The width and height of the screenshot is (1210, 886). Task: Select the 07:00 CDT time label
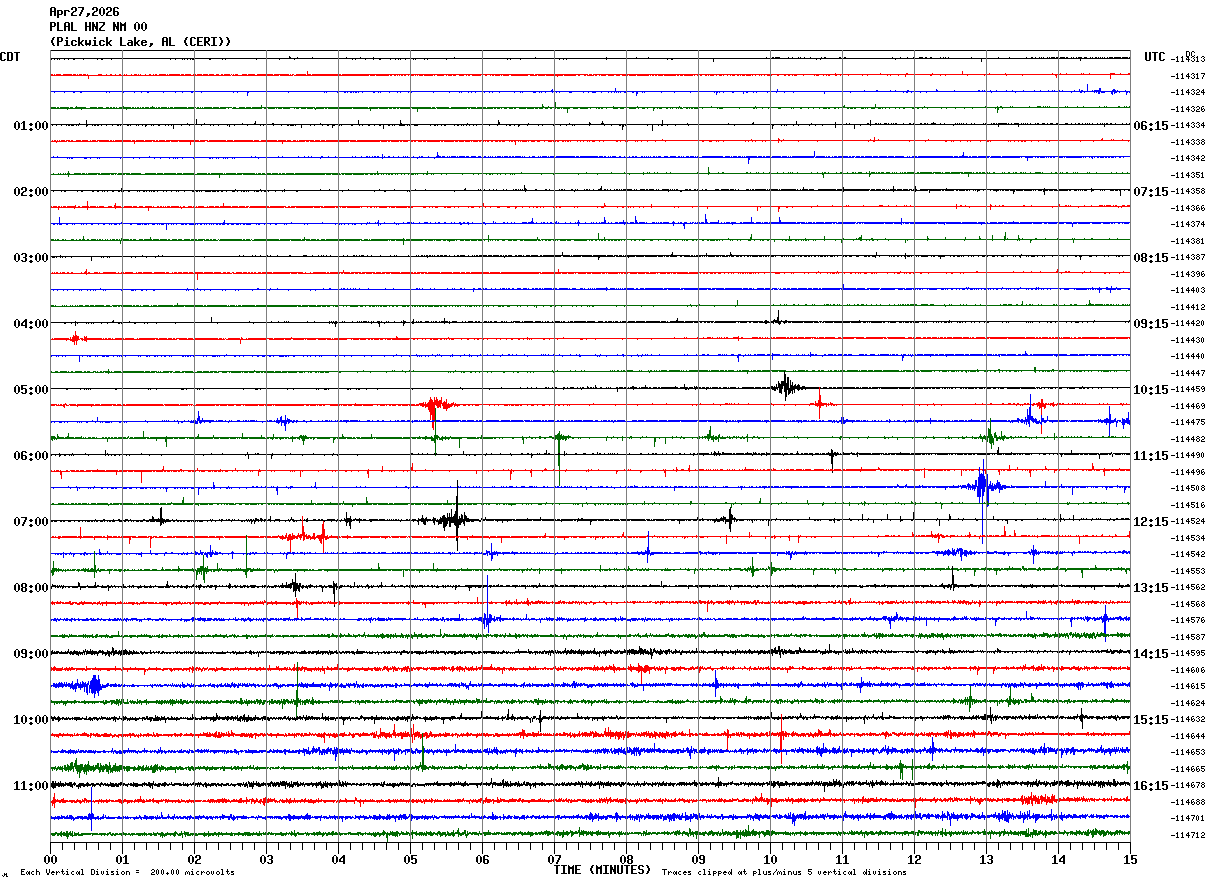(31, 521)
